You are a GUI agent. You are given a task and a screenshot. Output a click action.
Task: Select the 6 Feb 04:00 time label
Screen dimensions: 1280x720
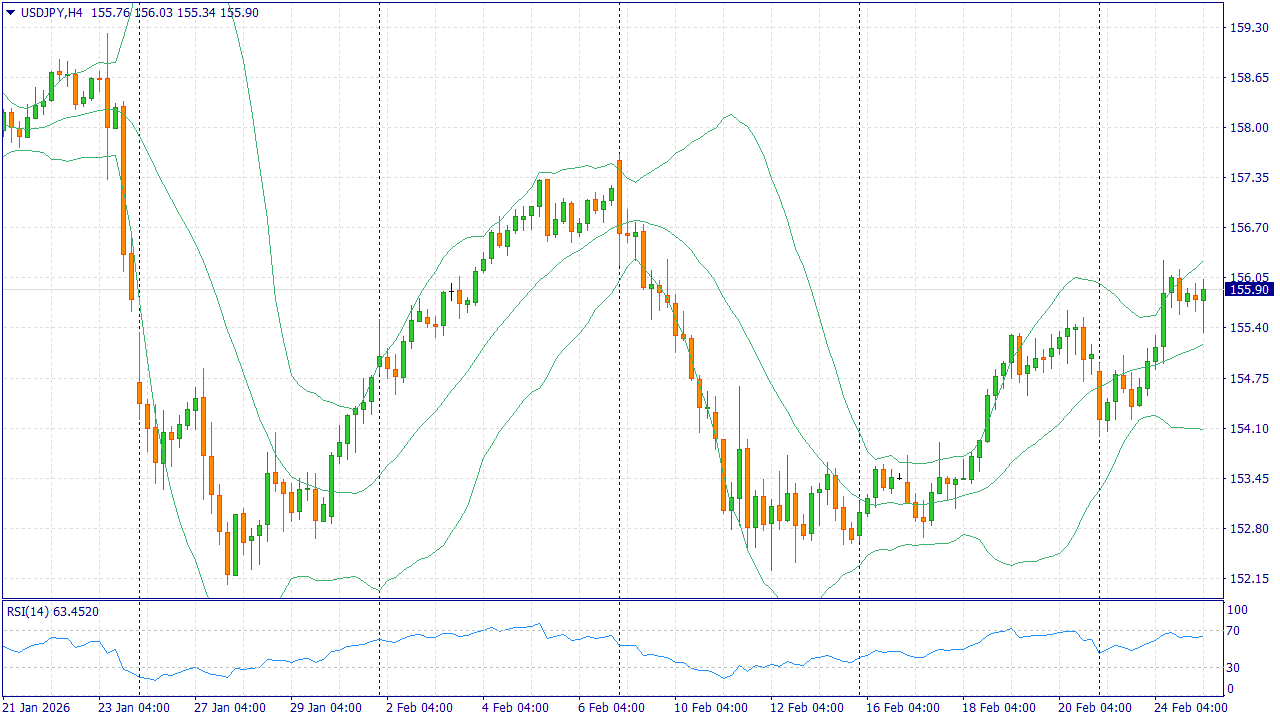(x=612, y=708)
